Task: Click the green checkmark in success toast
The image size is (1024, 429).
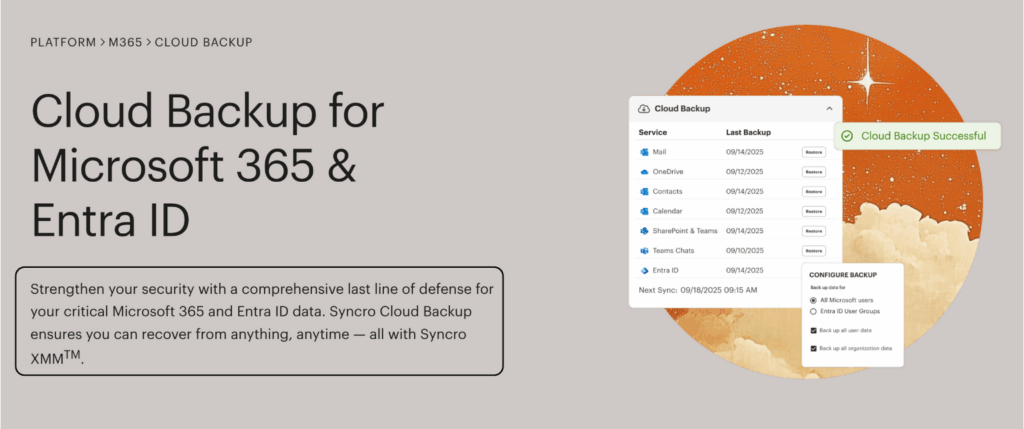Action: (847, 136)
